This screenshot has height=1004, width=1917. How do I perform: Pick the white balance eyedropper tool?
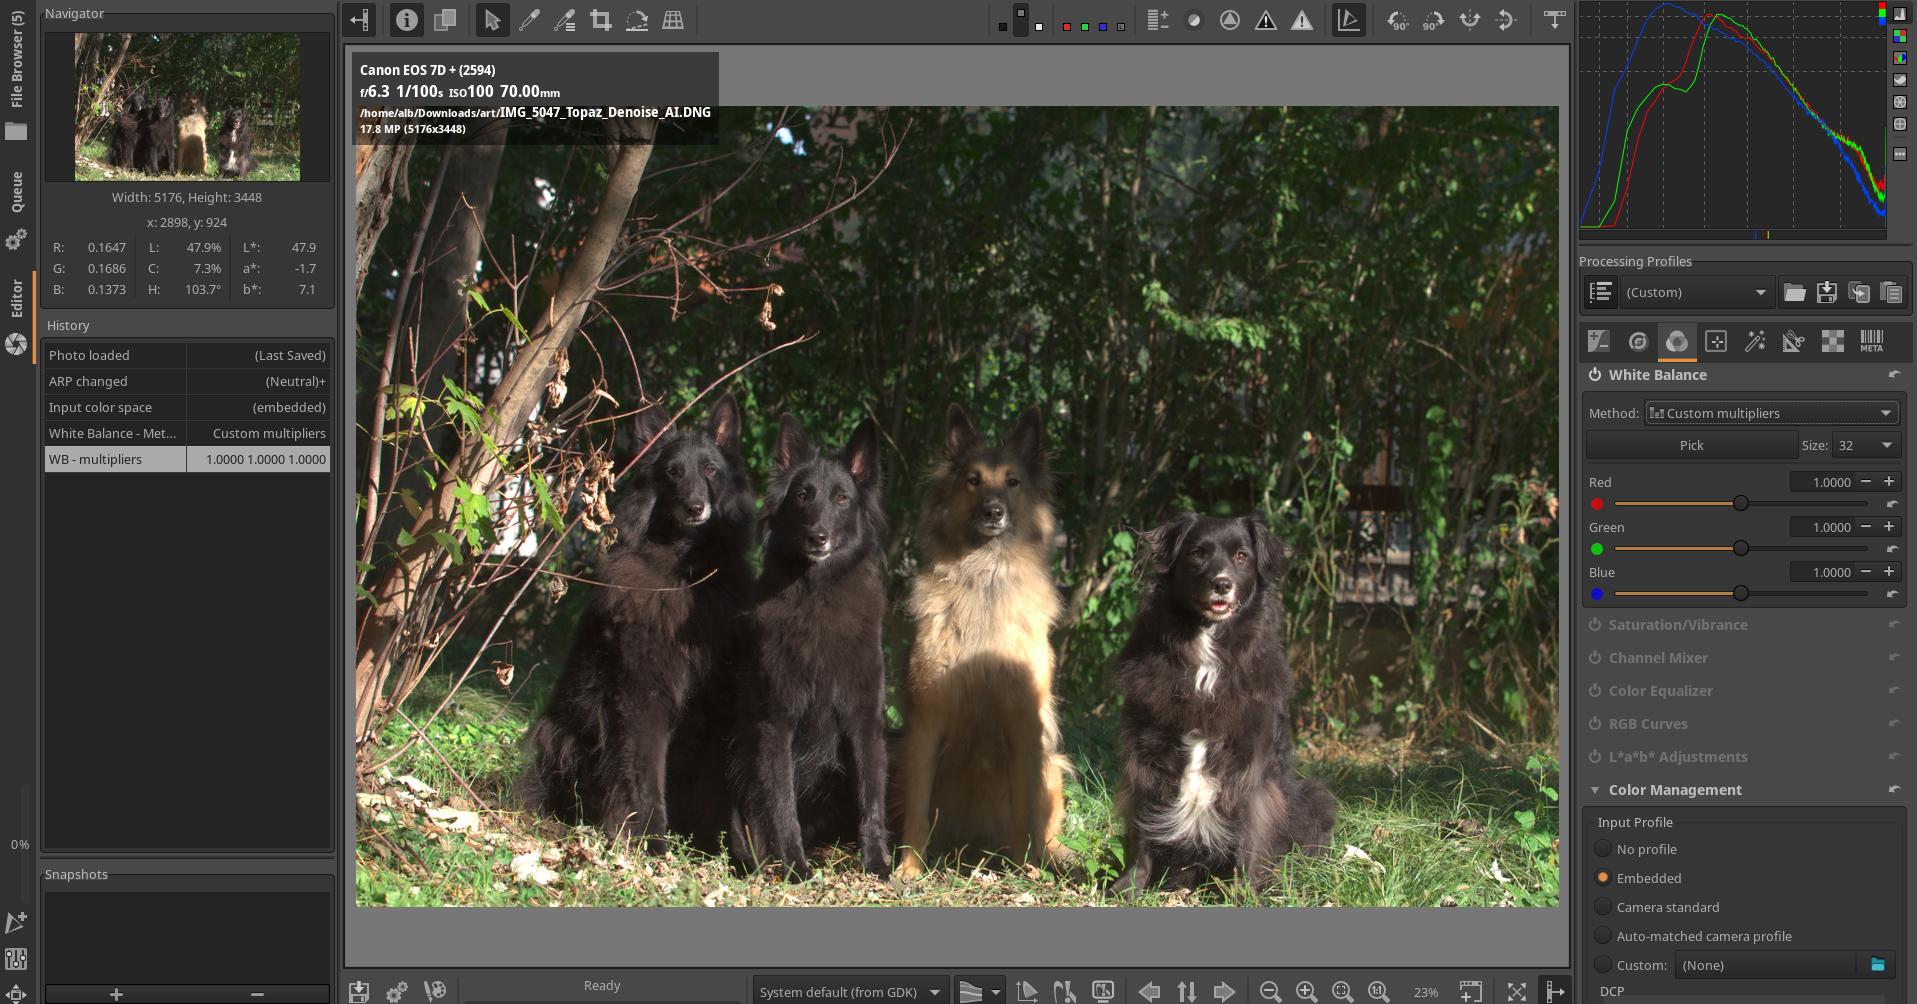529,20
